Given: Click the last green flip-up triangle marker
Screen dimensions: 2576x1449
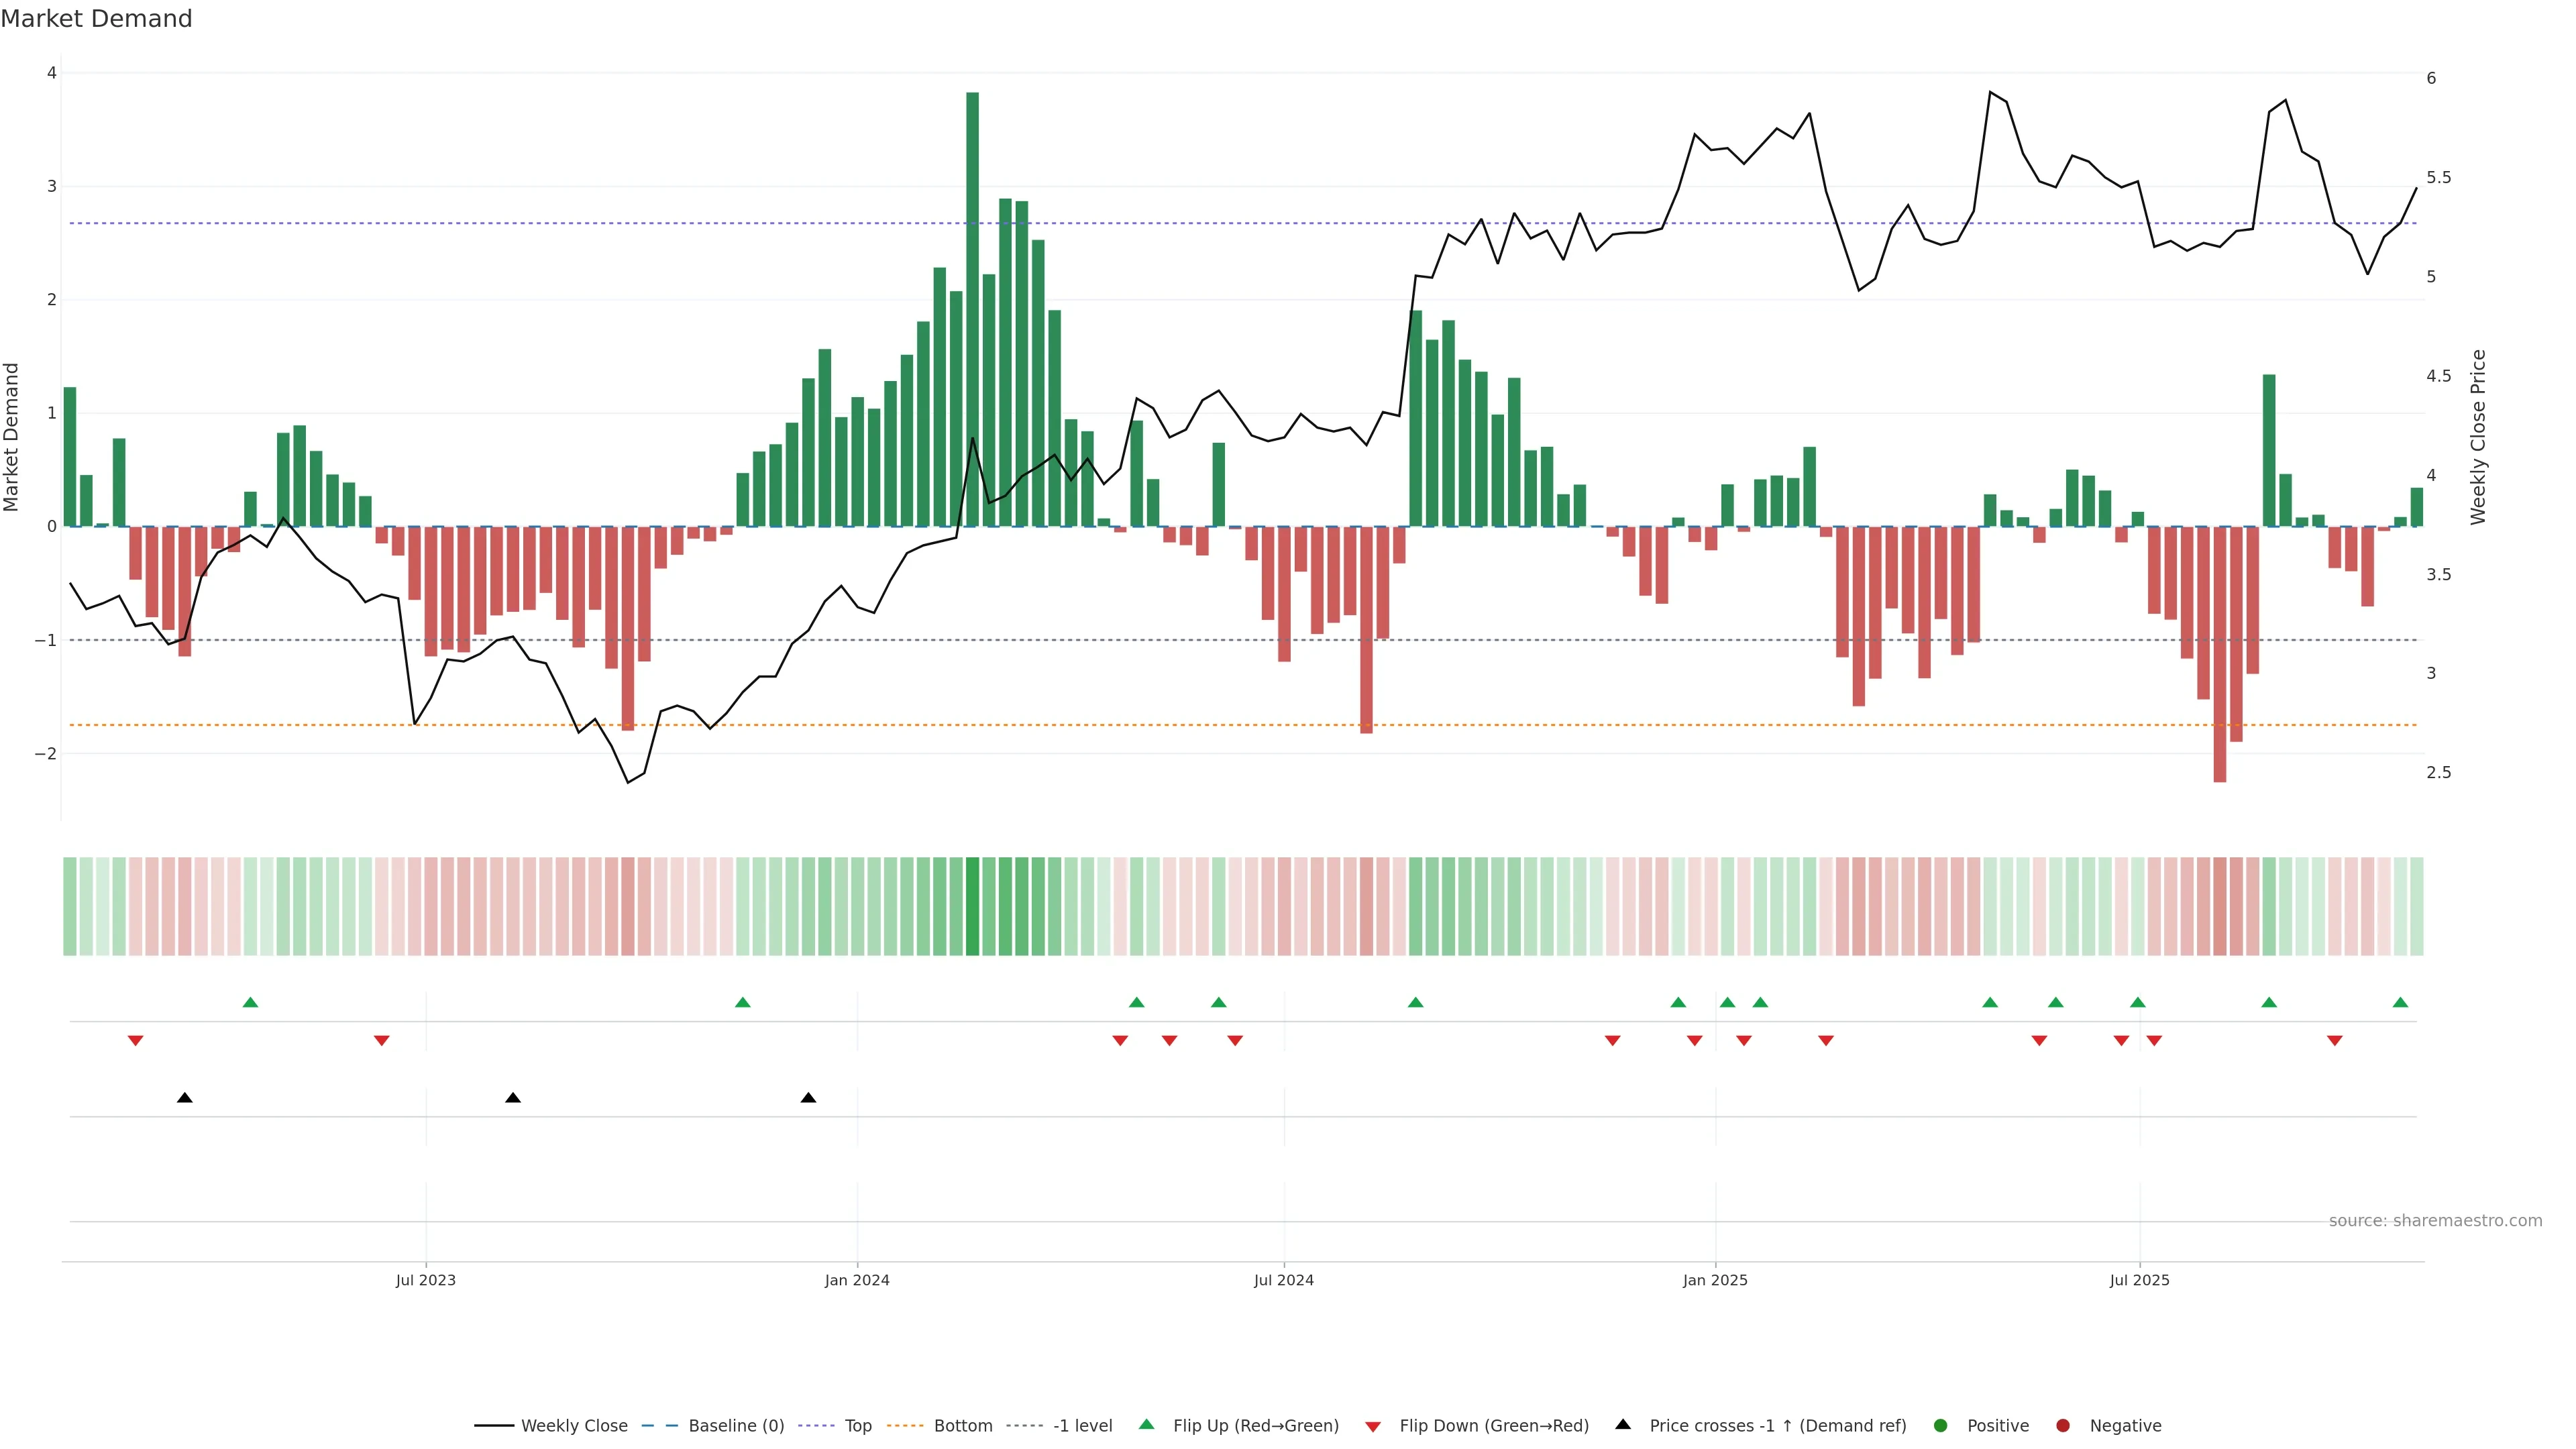Looking at the screenshot, I should coord(2400,1002).
